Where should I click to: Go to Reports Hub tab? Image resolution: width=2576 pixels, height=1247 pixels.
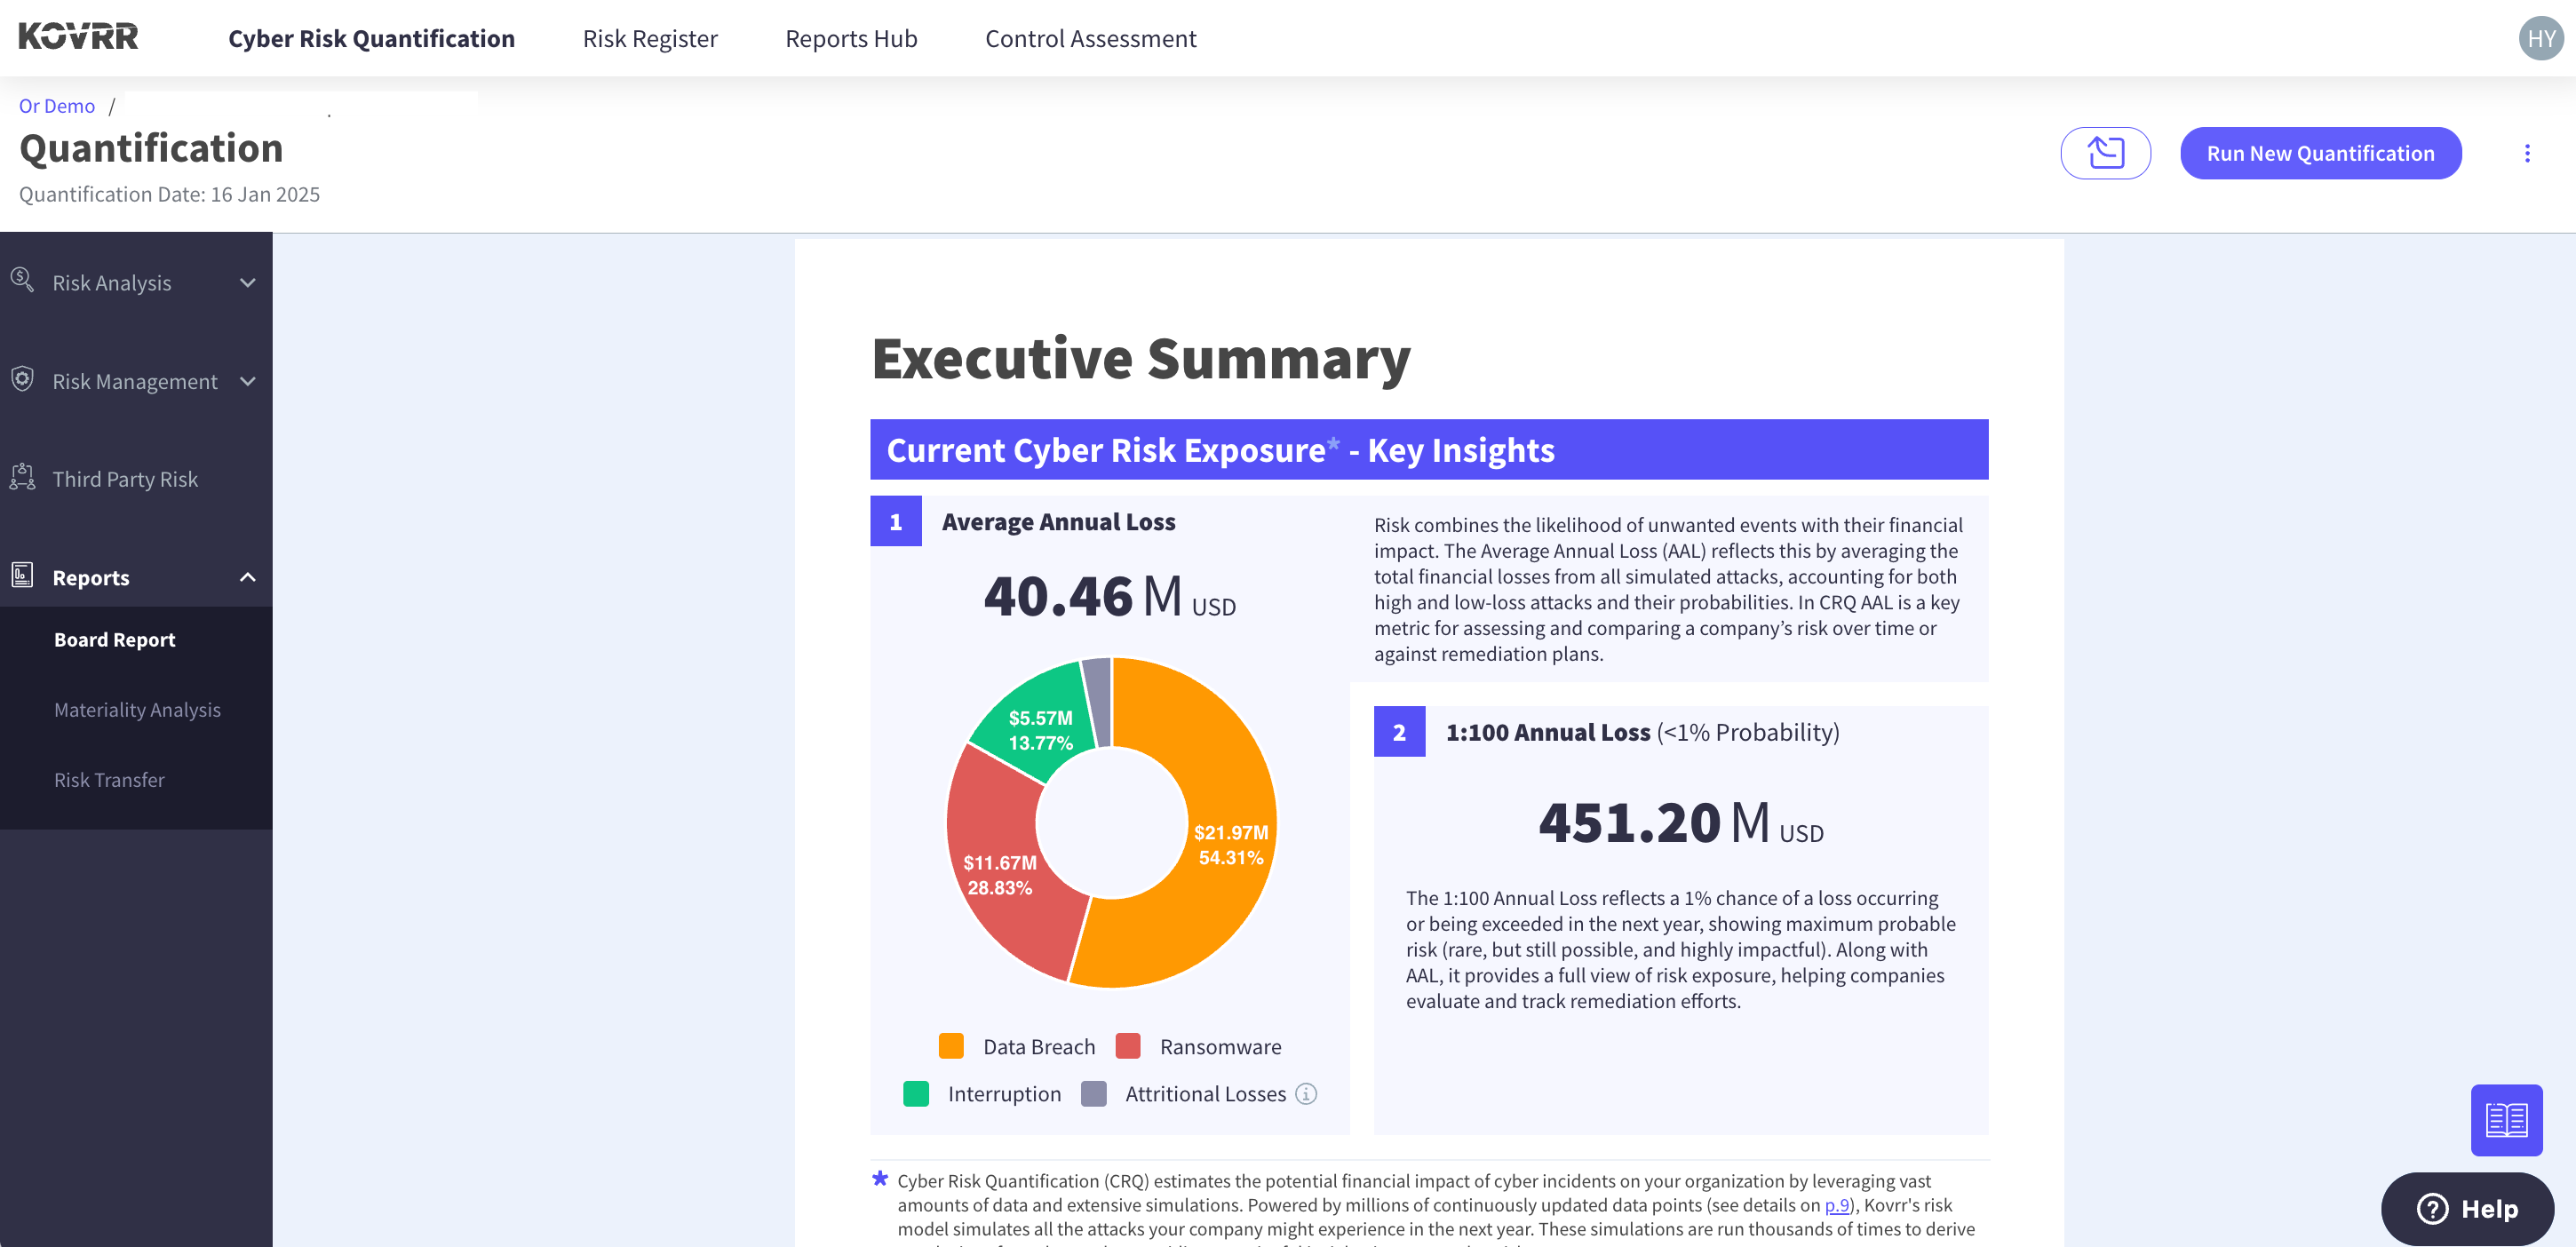851,38
